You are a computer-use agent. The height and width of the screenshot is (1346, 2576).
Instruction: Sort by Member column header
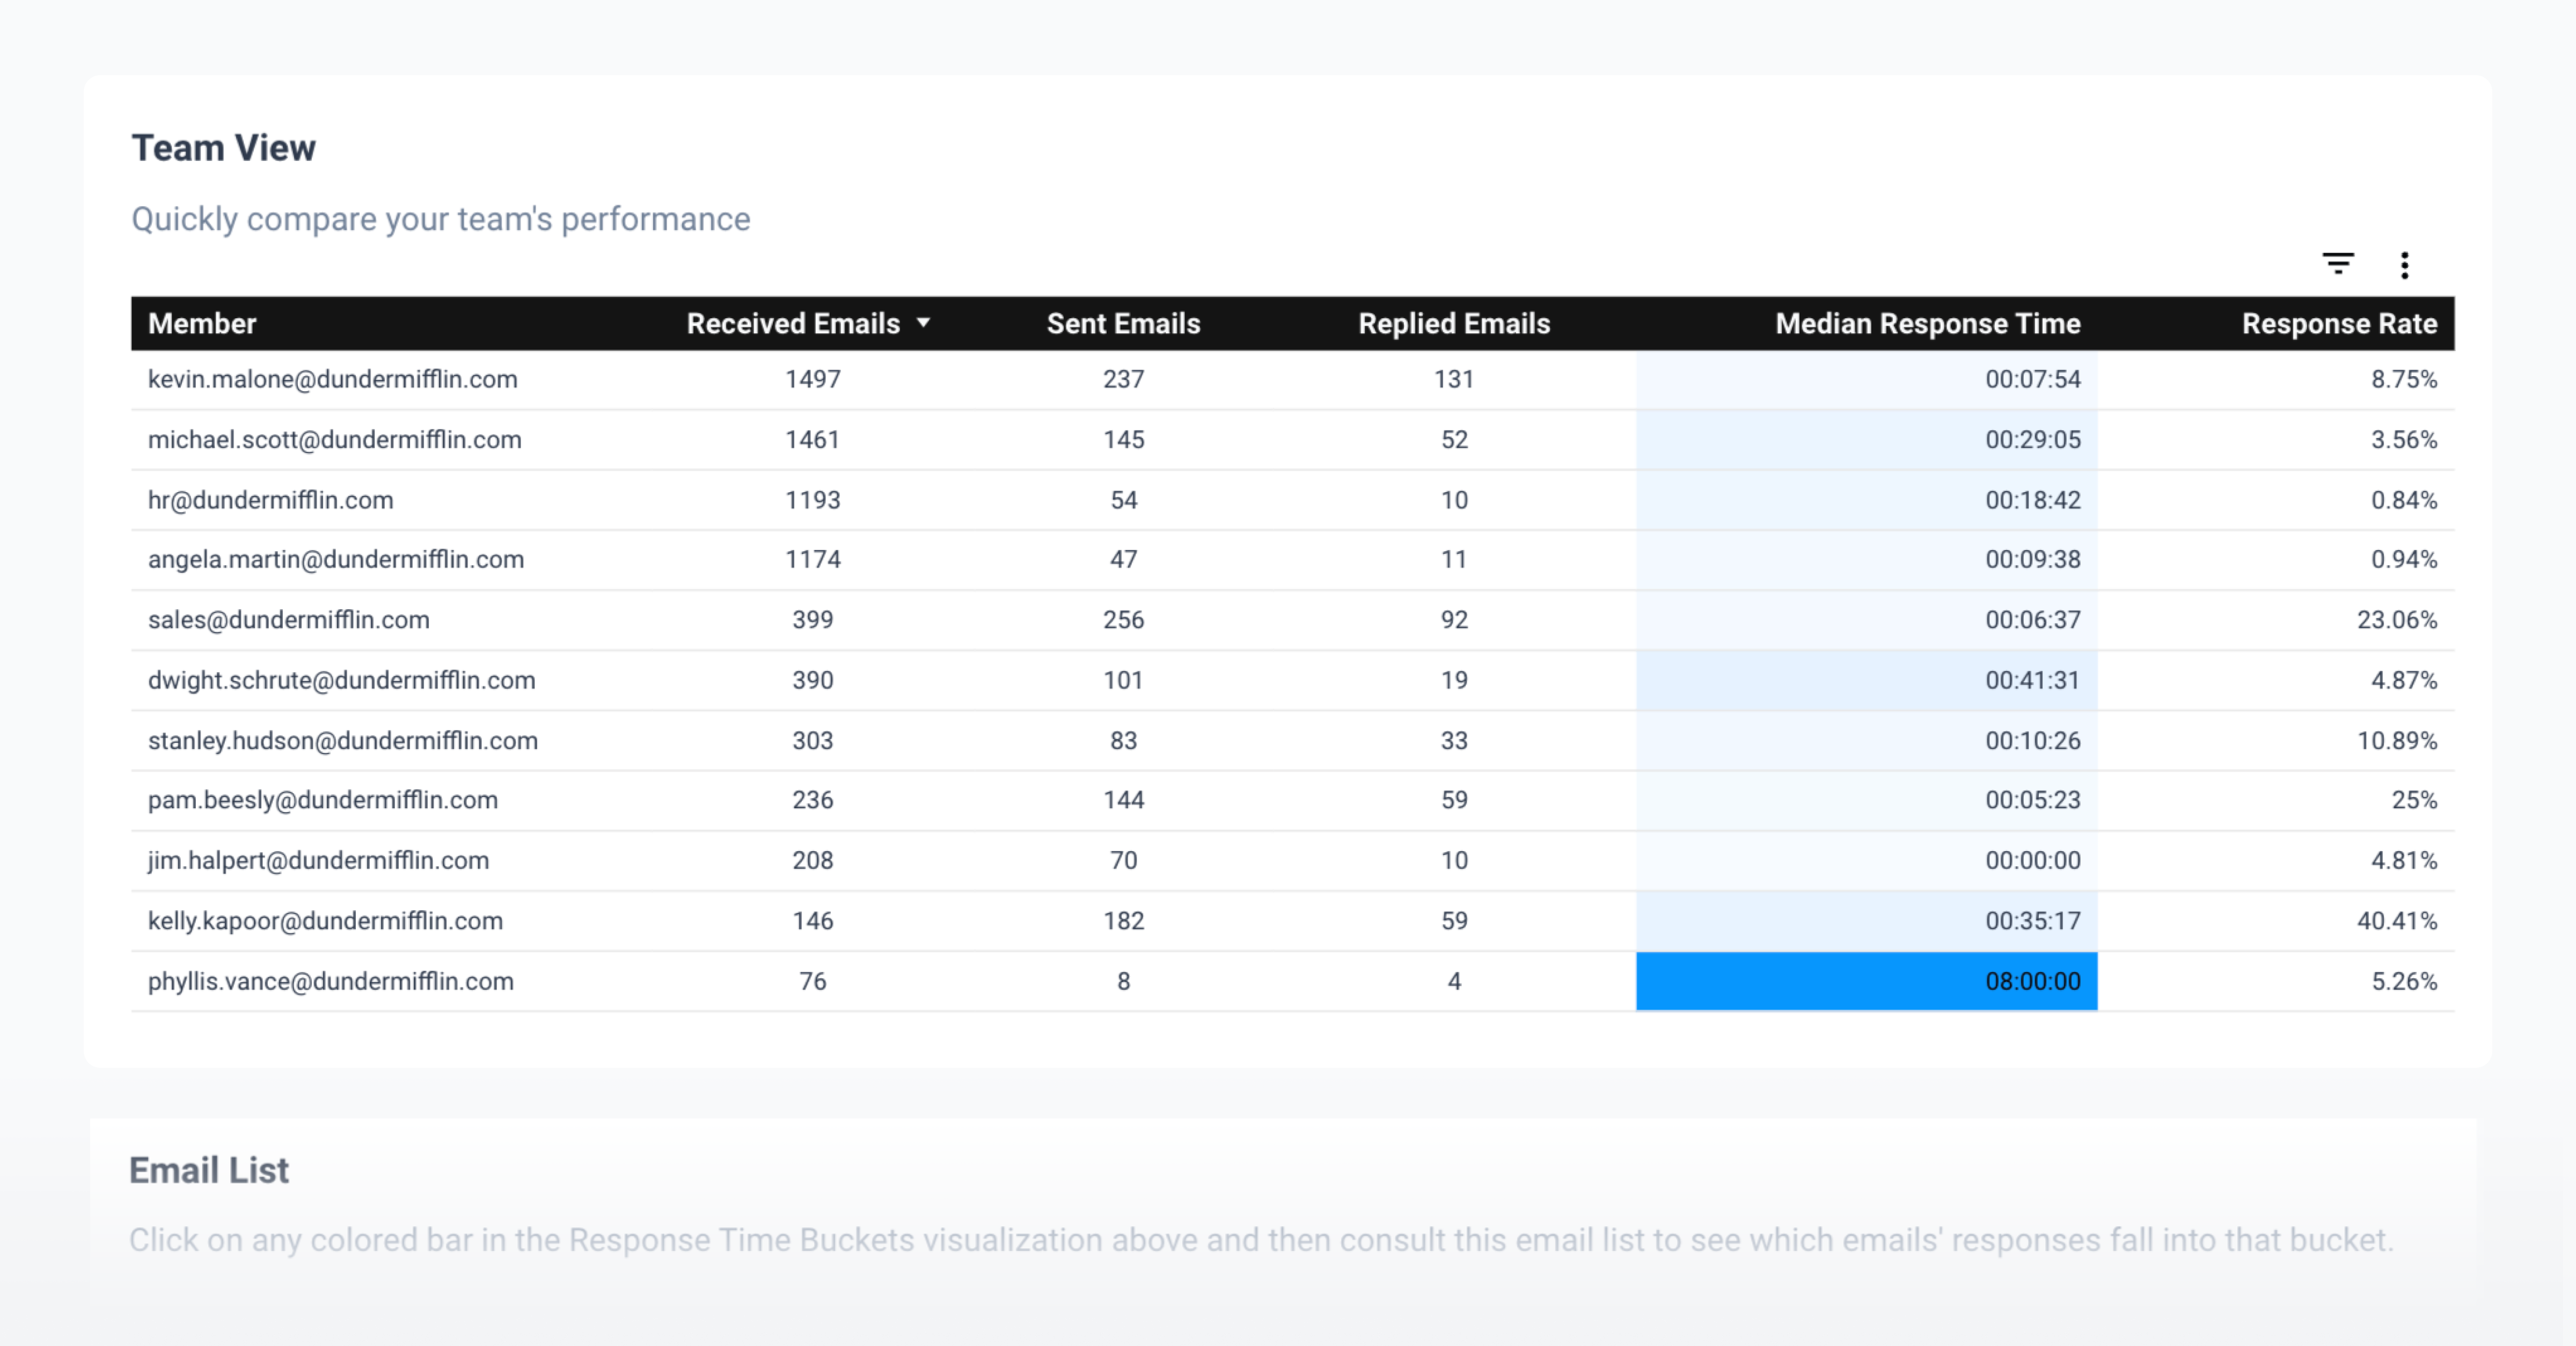[x=202, y=323]
